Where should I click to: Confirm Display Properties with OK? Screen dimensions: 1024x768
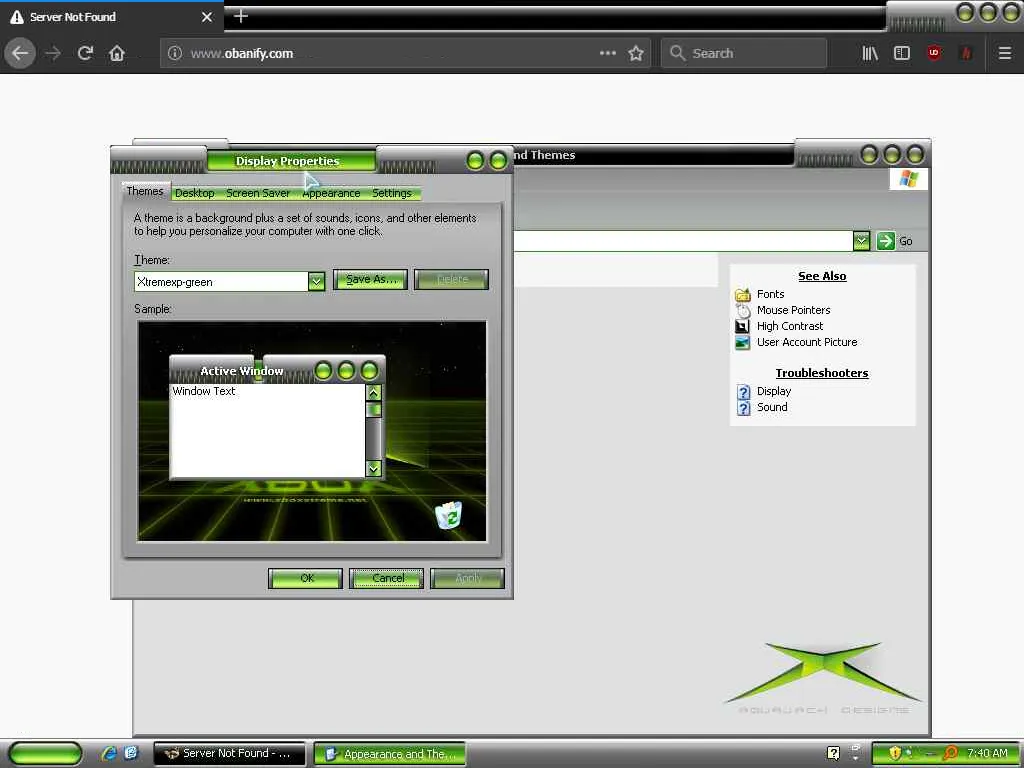306,578
